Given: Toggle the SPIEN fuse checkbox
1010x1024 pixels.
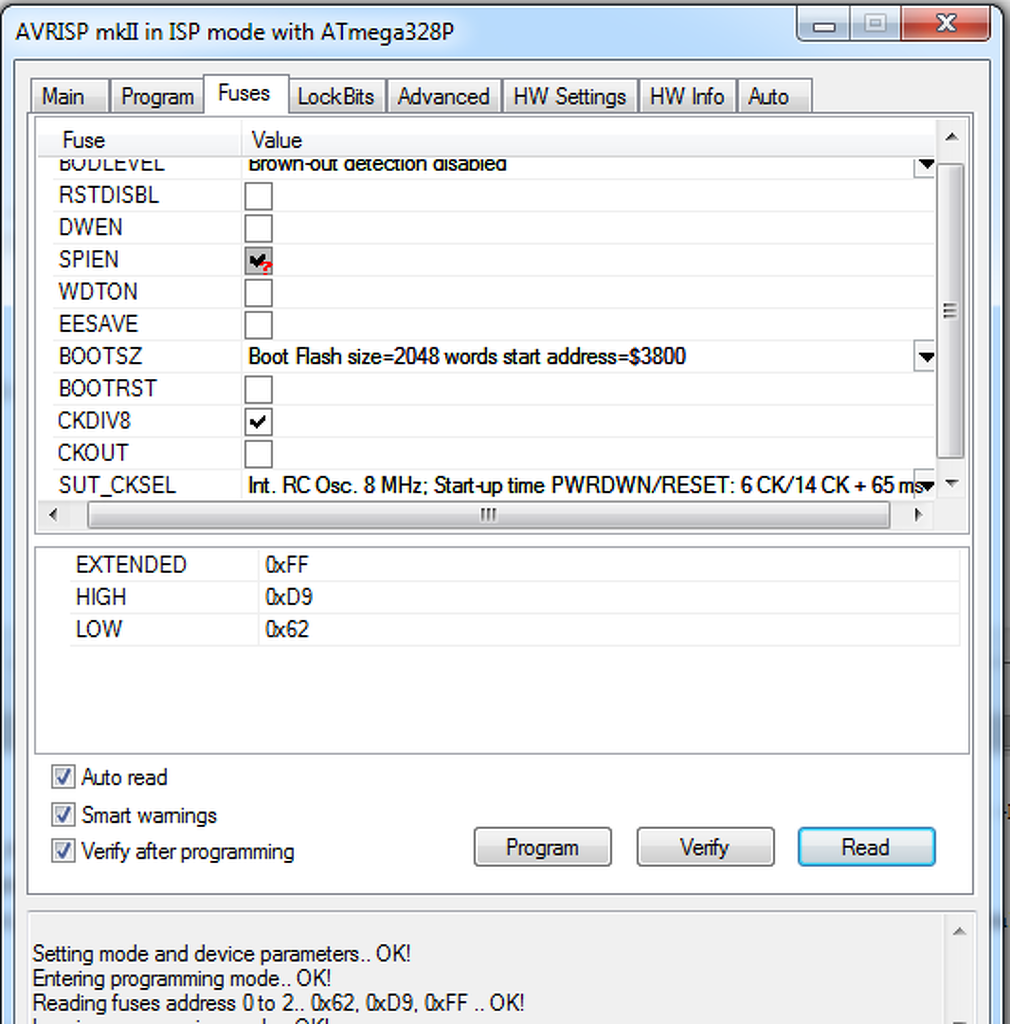Looking at the screenshot, I should coord(259,260).
